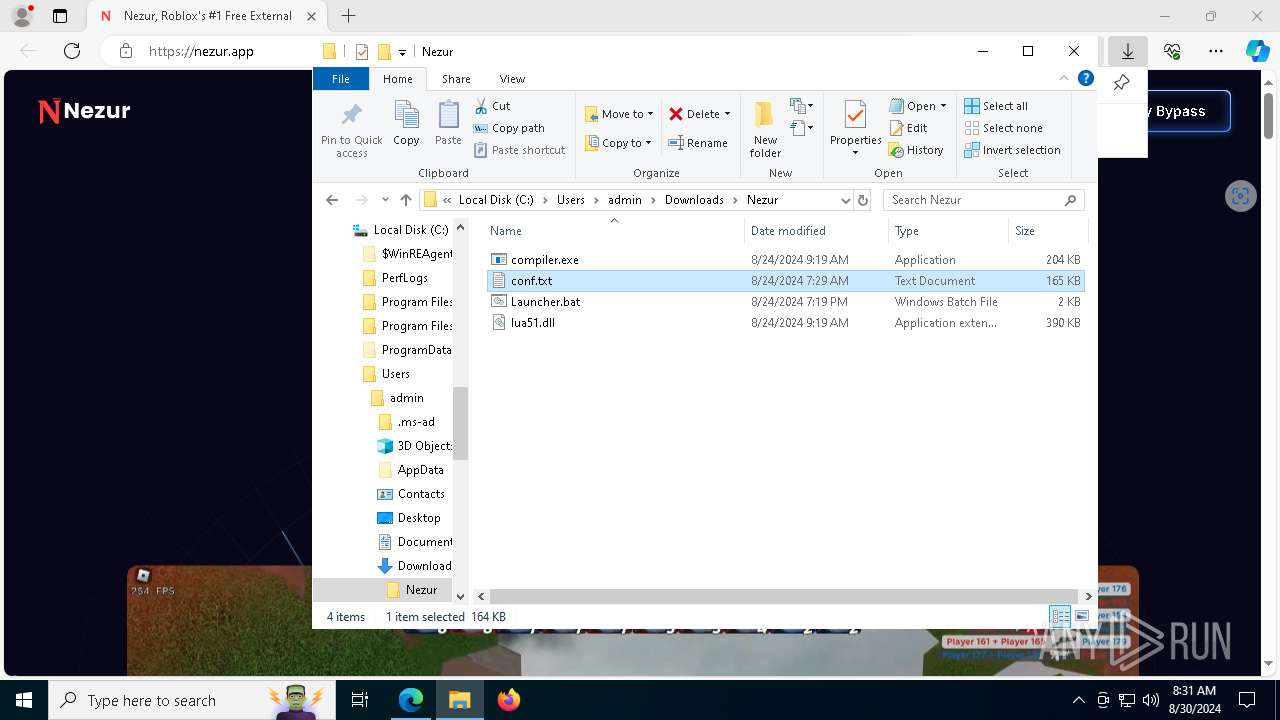
Task: Switch to Share ribbon tab
Action: coord(456,79)
